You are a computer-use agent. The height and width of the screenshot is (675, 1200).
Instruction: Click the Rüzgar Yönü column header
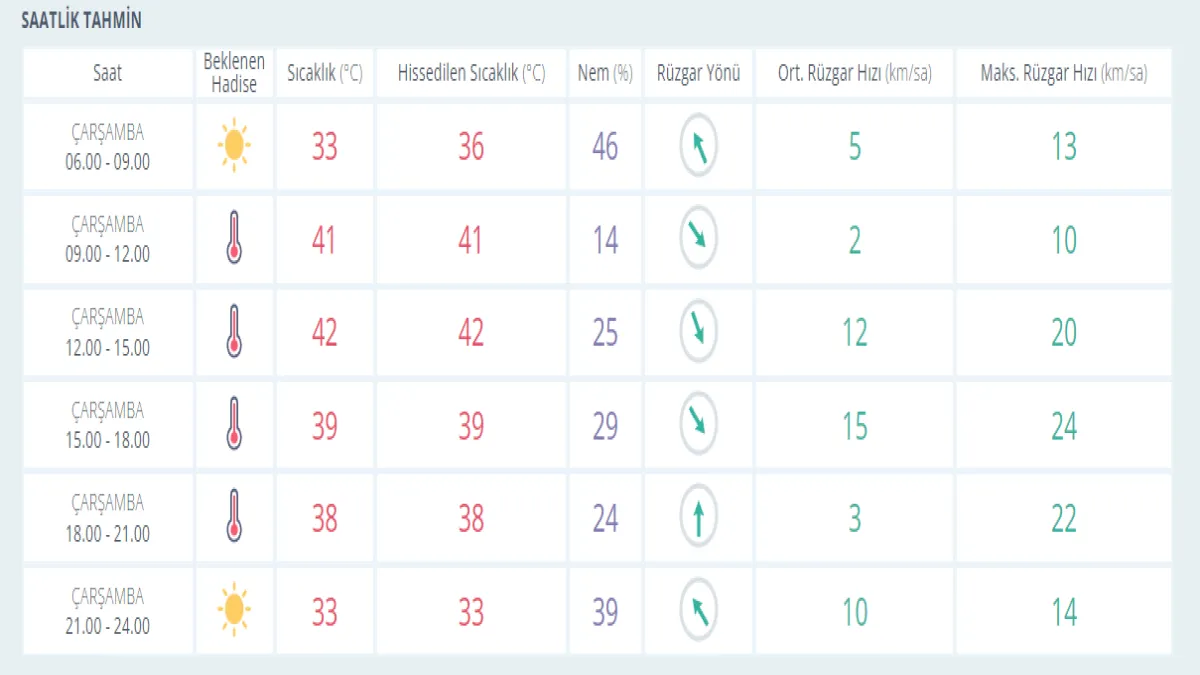point(699,73)
